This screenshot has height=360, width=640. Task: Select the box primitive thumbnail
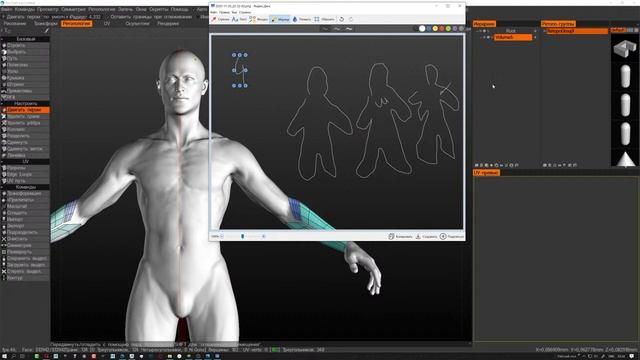tap(624, 49)
